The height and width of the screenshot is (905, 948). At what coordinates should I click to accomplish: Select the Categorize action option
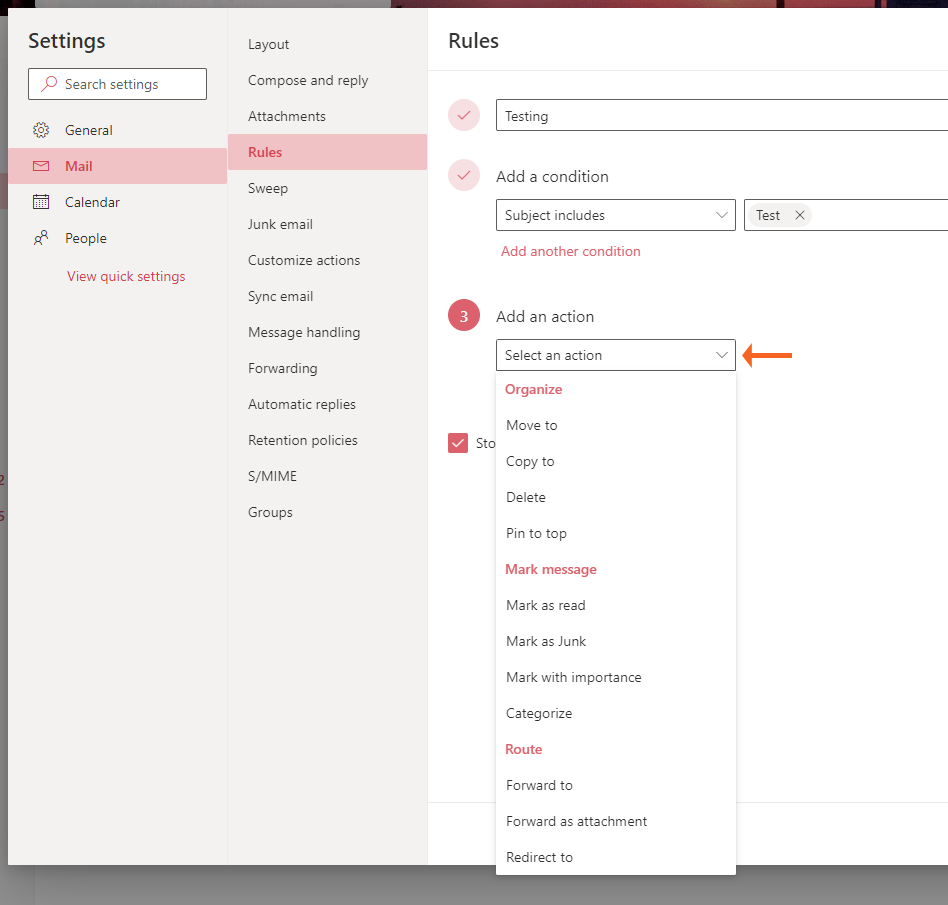[539, 713]
